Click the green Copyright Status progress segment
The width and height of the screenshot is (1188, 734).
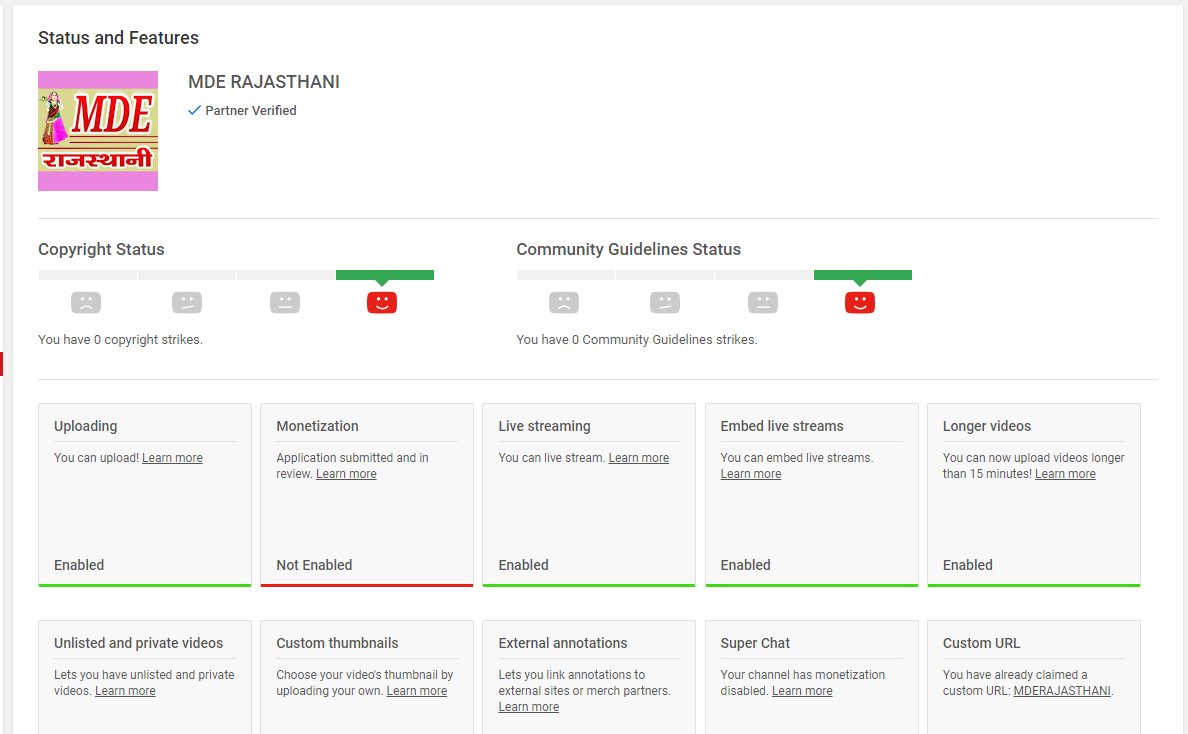385,275
